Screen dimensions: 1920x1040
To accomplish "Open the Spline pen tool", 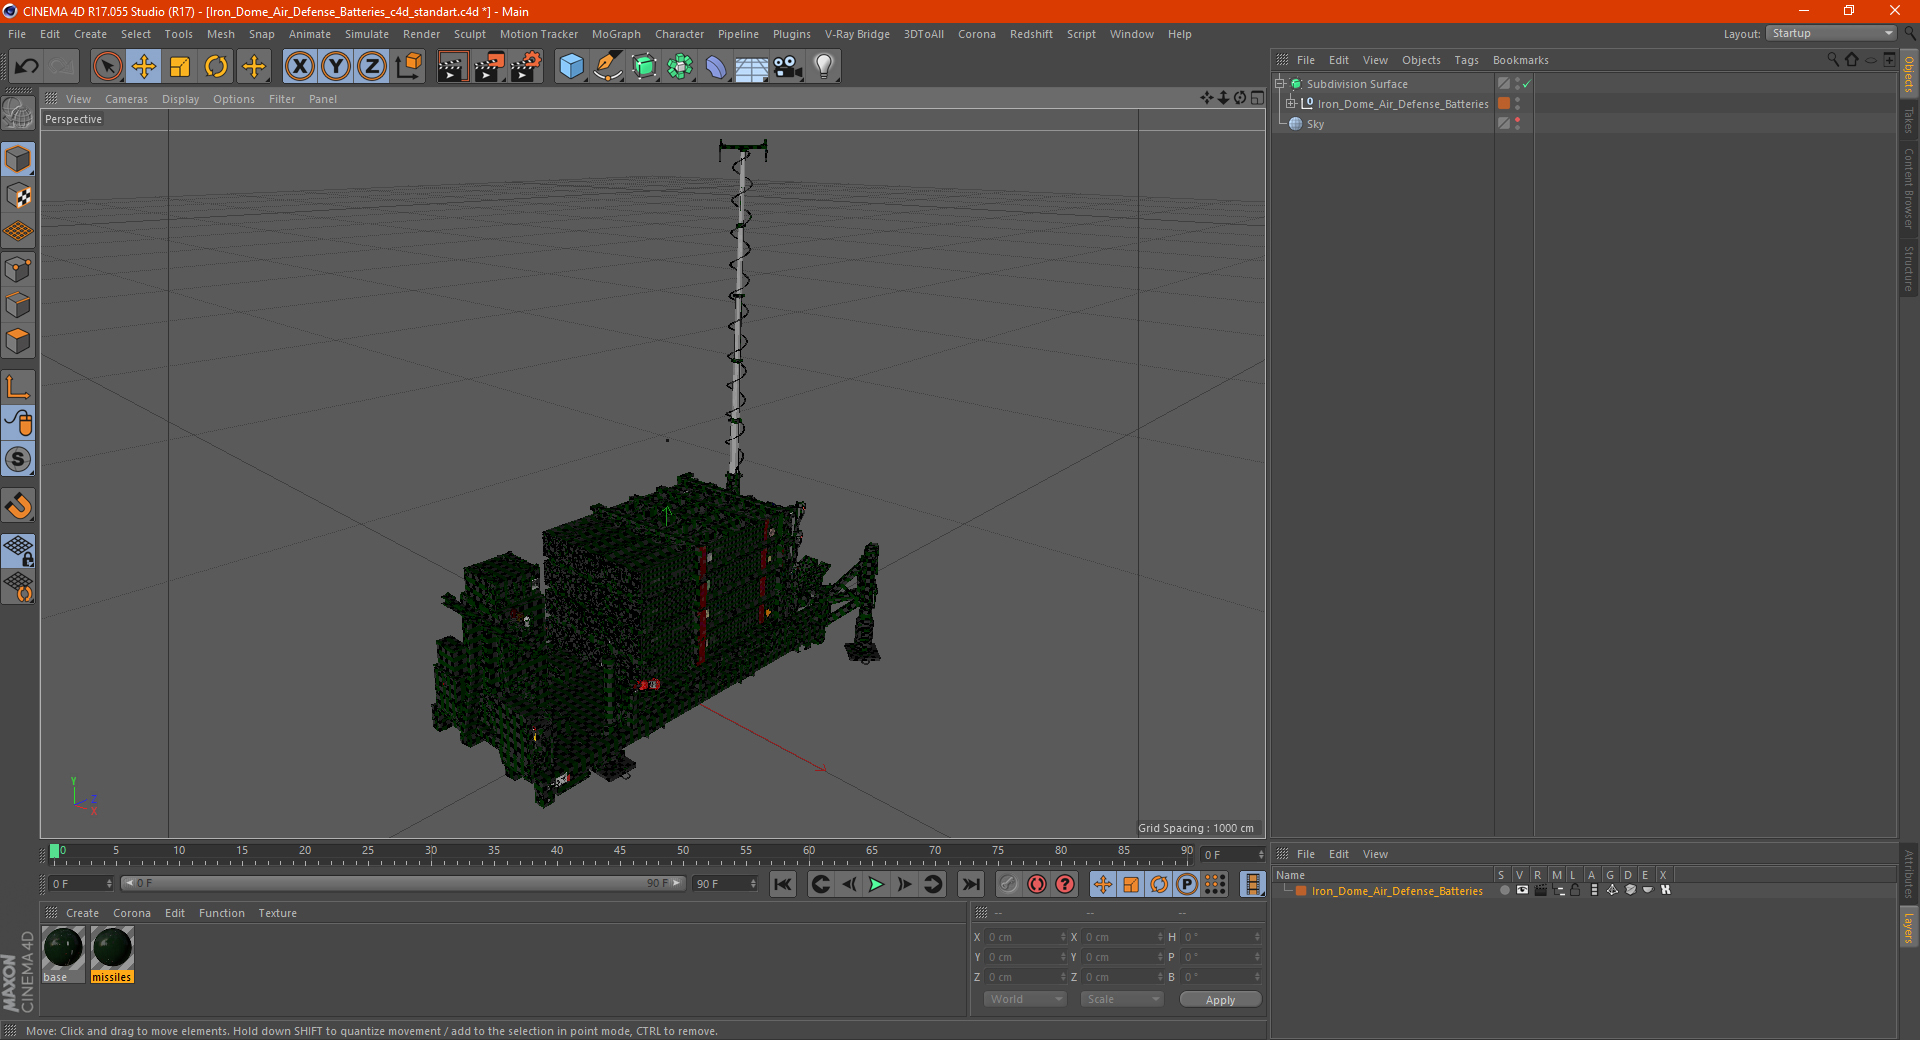I will tap(608, 67).
